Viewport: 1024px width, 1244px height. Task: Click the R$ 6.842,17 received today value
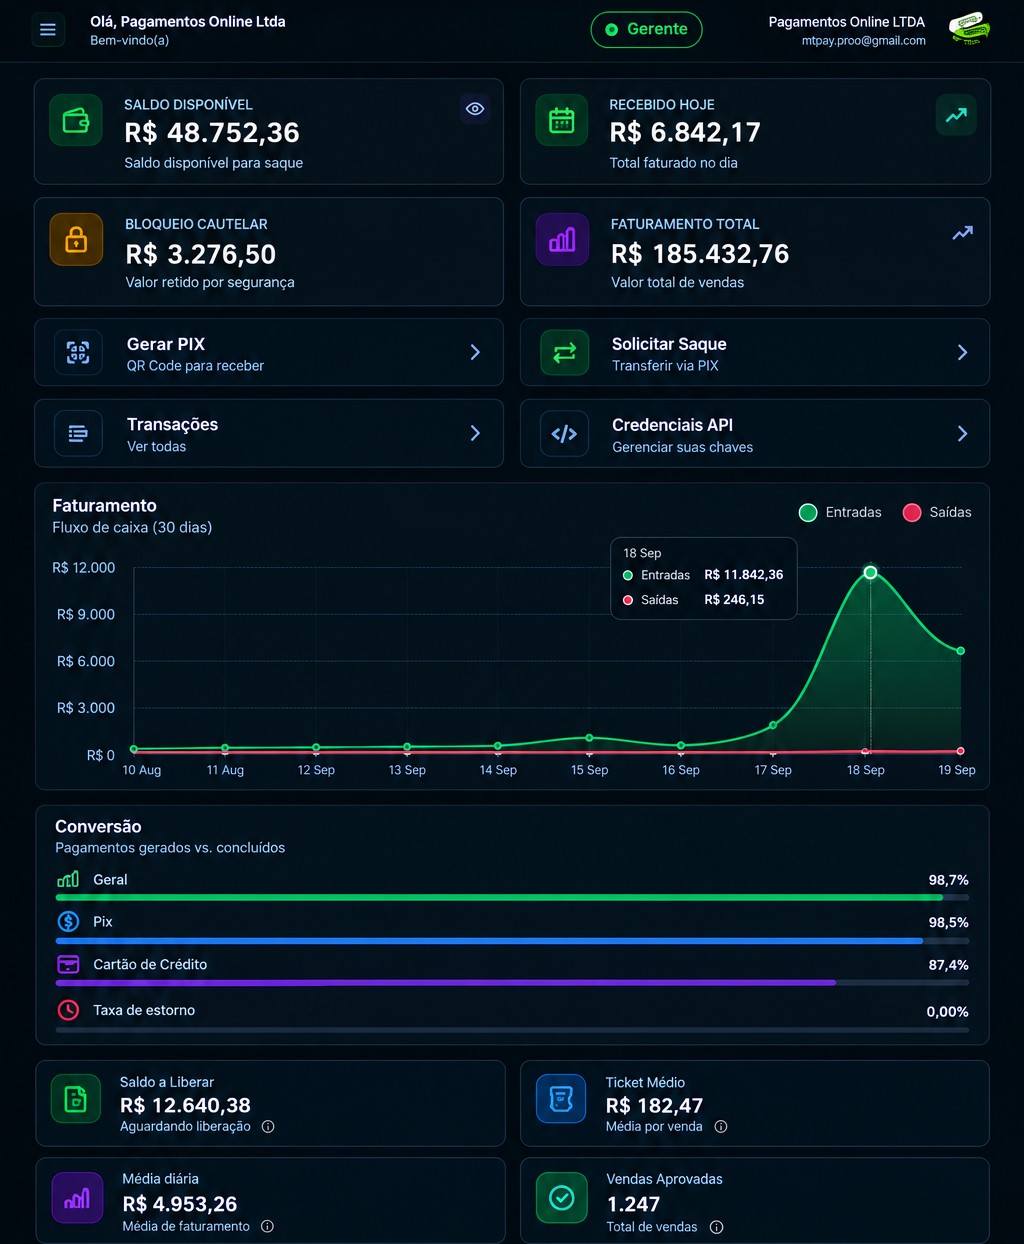tap(685, 133)
